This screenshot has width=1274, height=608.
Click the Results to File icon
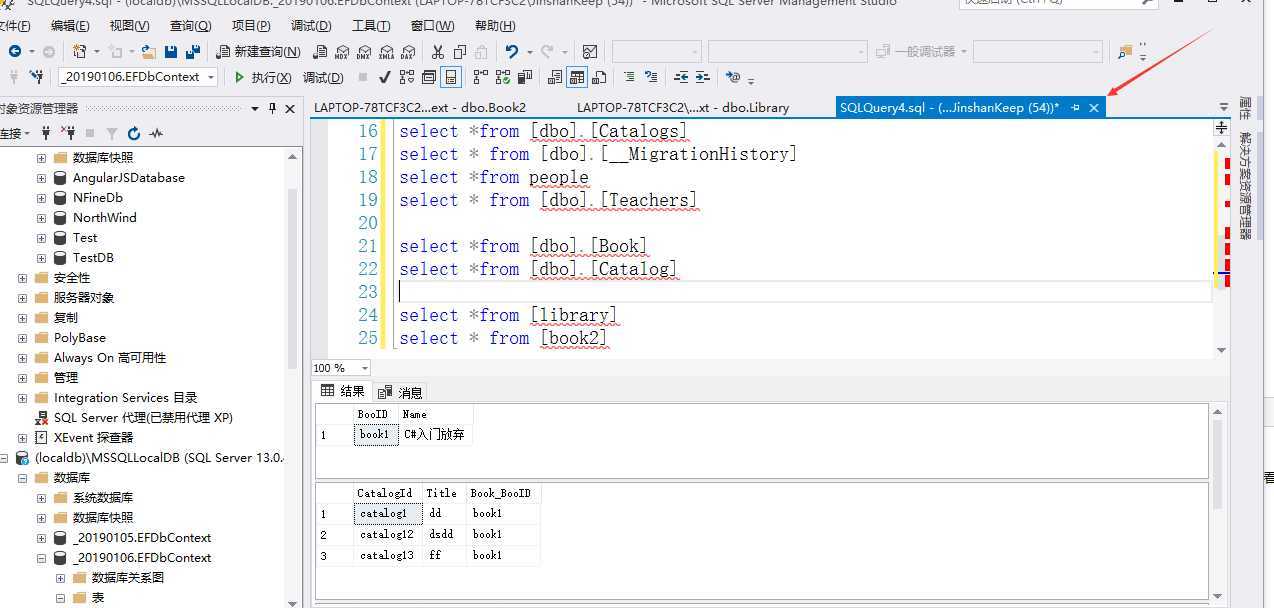coord(599,77)
